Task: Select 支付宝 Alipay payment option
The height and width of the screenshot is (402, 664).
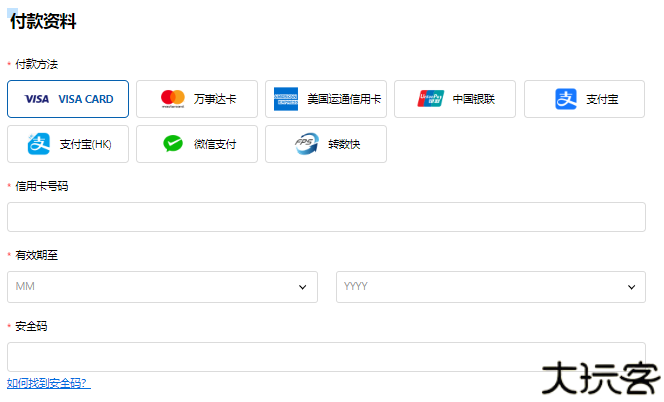Action: click(584, 99)
